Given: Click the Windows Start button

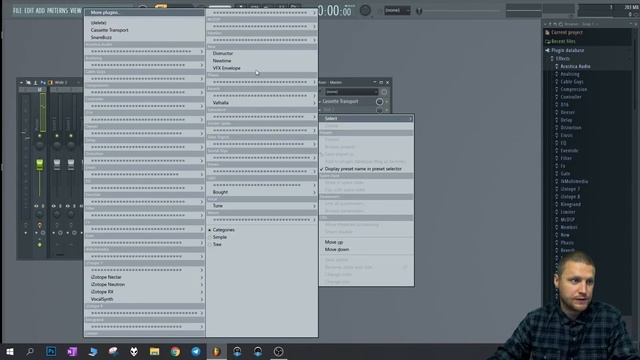Looking at the screenshot, I should tap(10, 351).
